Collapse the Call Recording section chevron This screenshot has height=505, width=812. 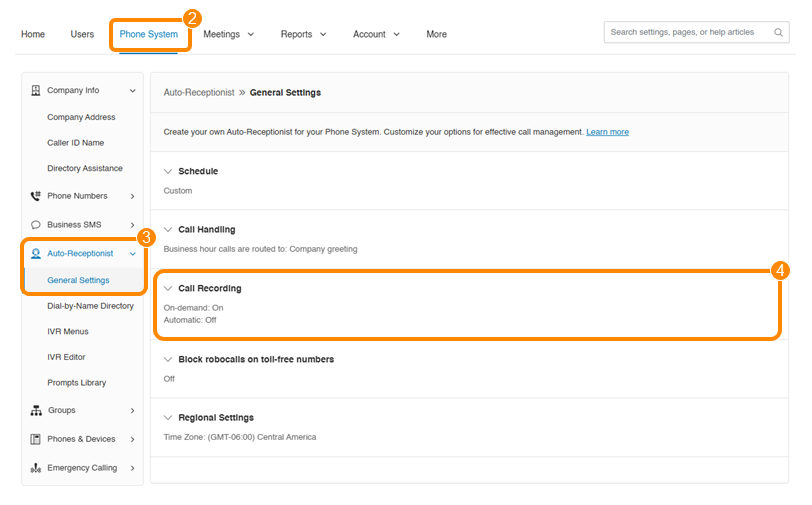click(x=168, y=289)
